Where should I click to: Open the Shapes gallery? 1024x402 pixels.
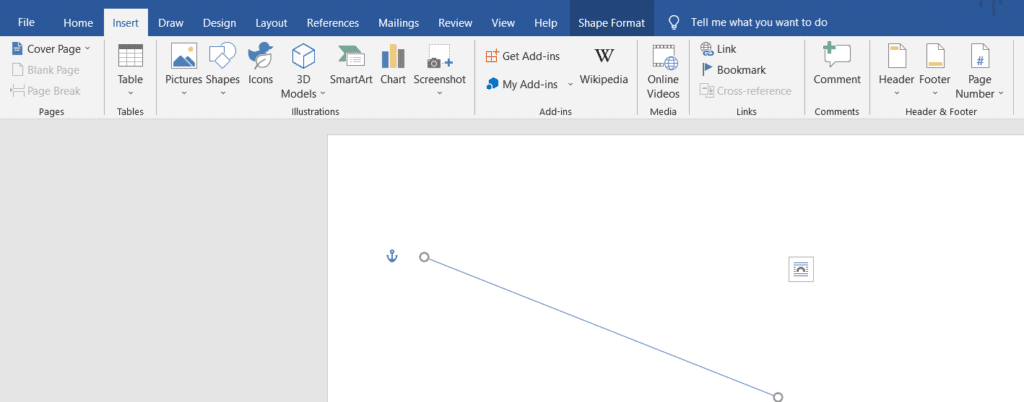222,66
